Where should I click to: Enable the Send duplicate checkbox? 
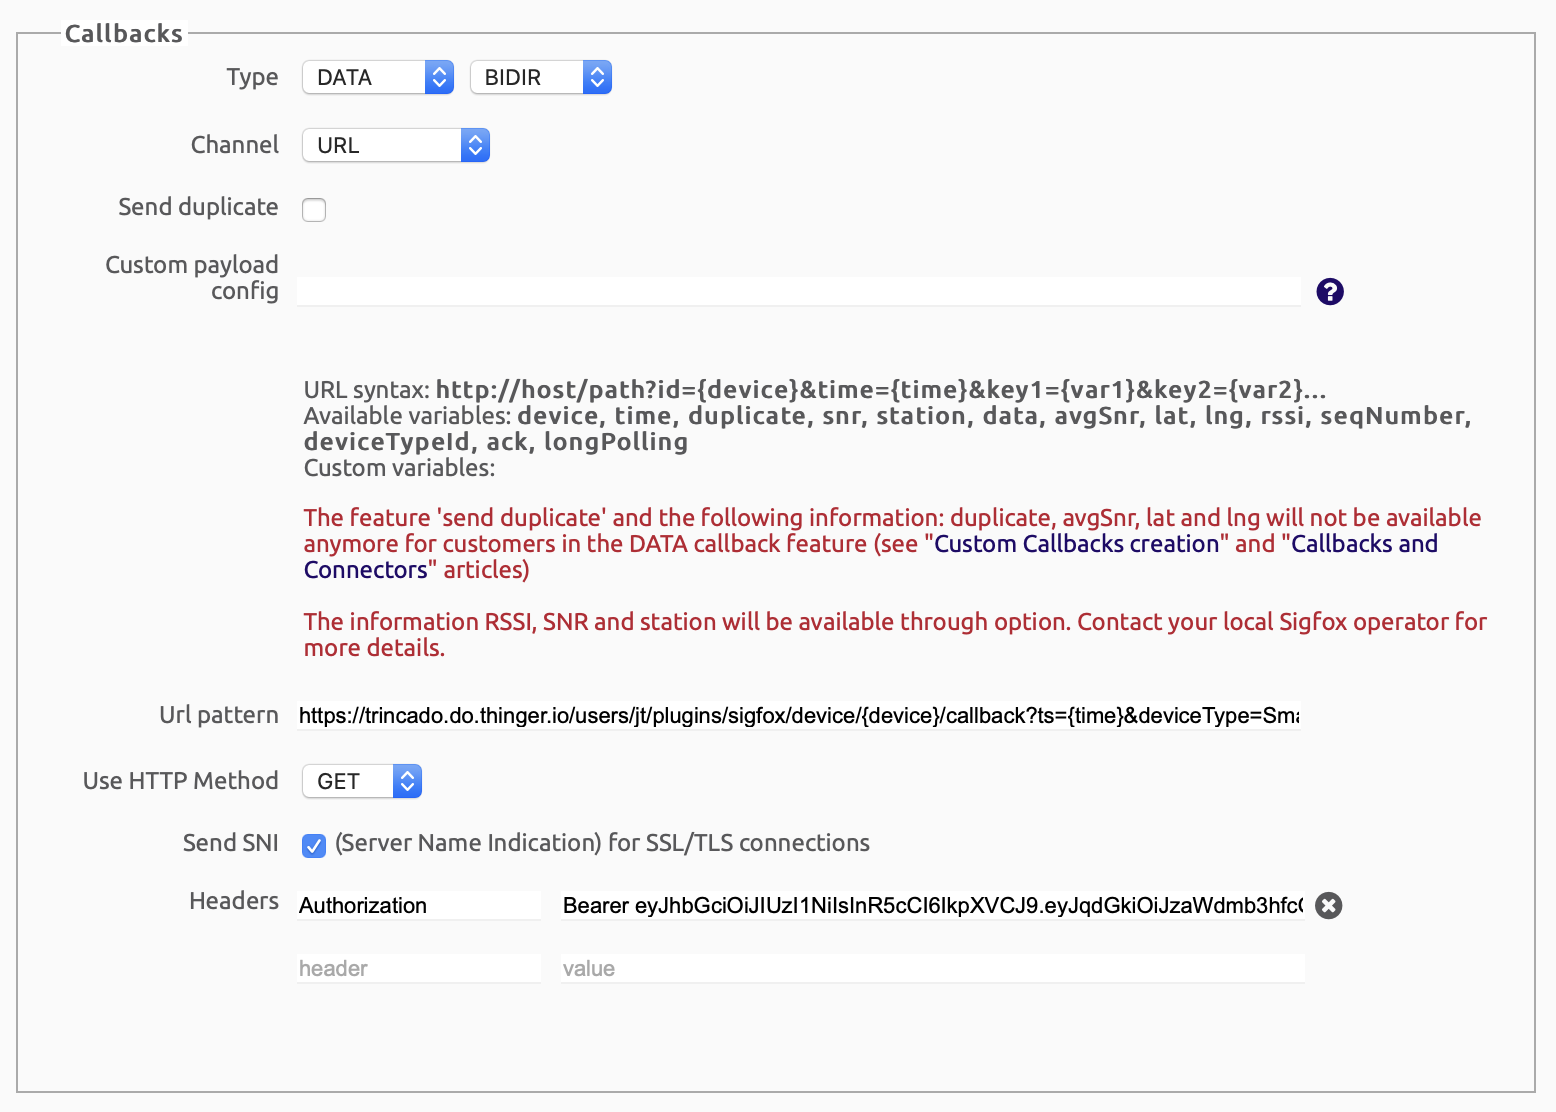(314, 209)
